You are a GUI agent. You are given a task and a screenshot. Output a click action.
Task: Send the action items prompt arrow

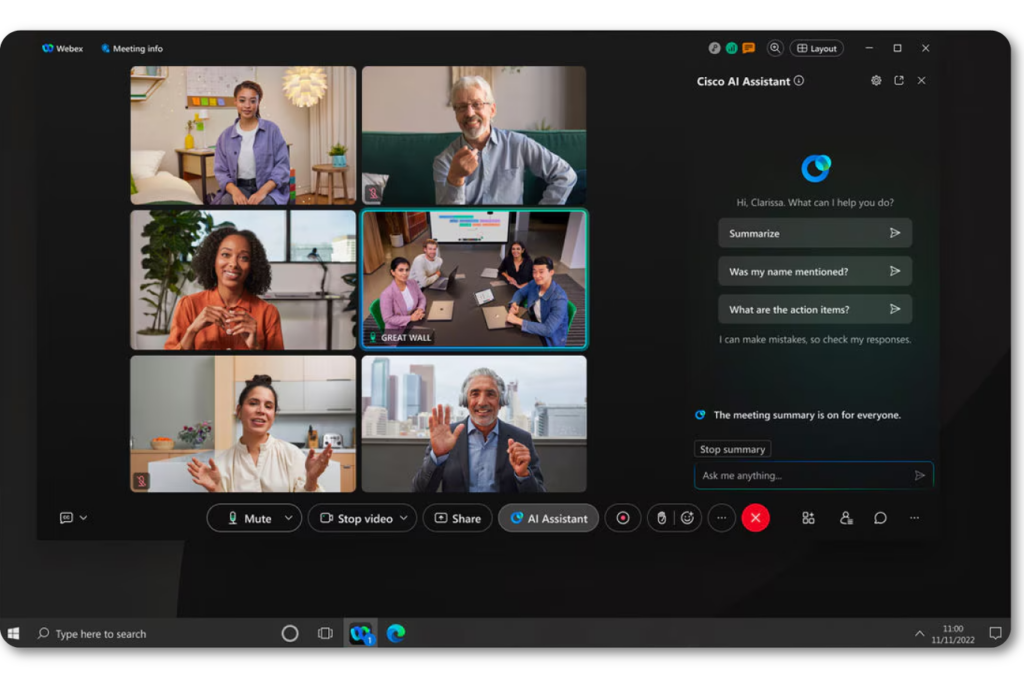[x=895, y=309]
